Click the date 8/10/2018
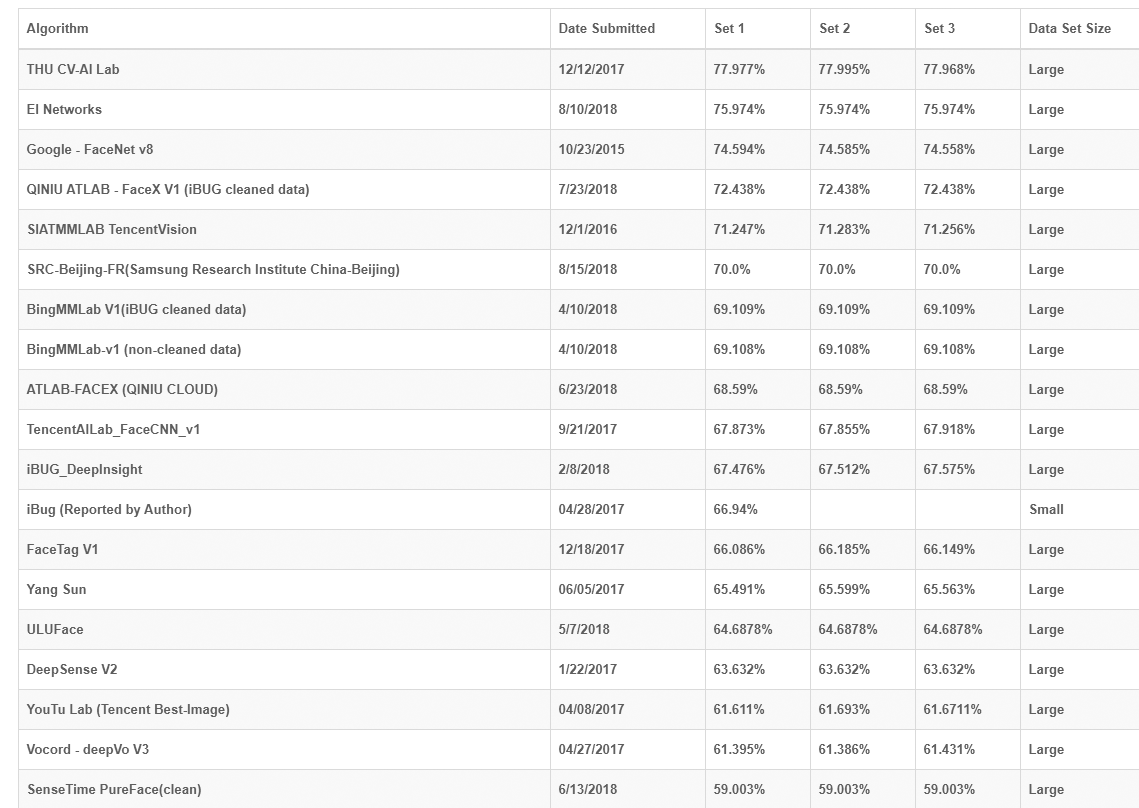The height and width of the screenshot is (808, 1139). (588, 109)
